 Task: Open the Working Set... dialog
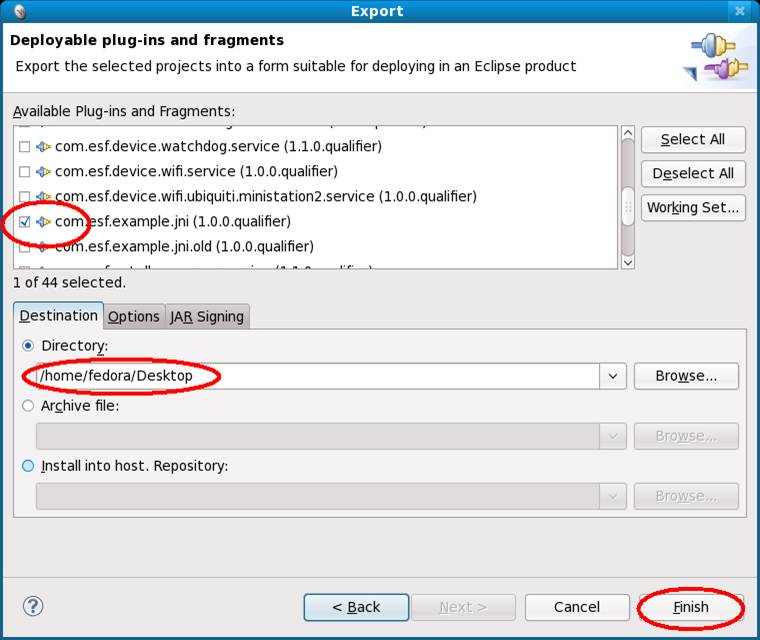point(693,208)
